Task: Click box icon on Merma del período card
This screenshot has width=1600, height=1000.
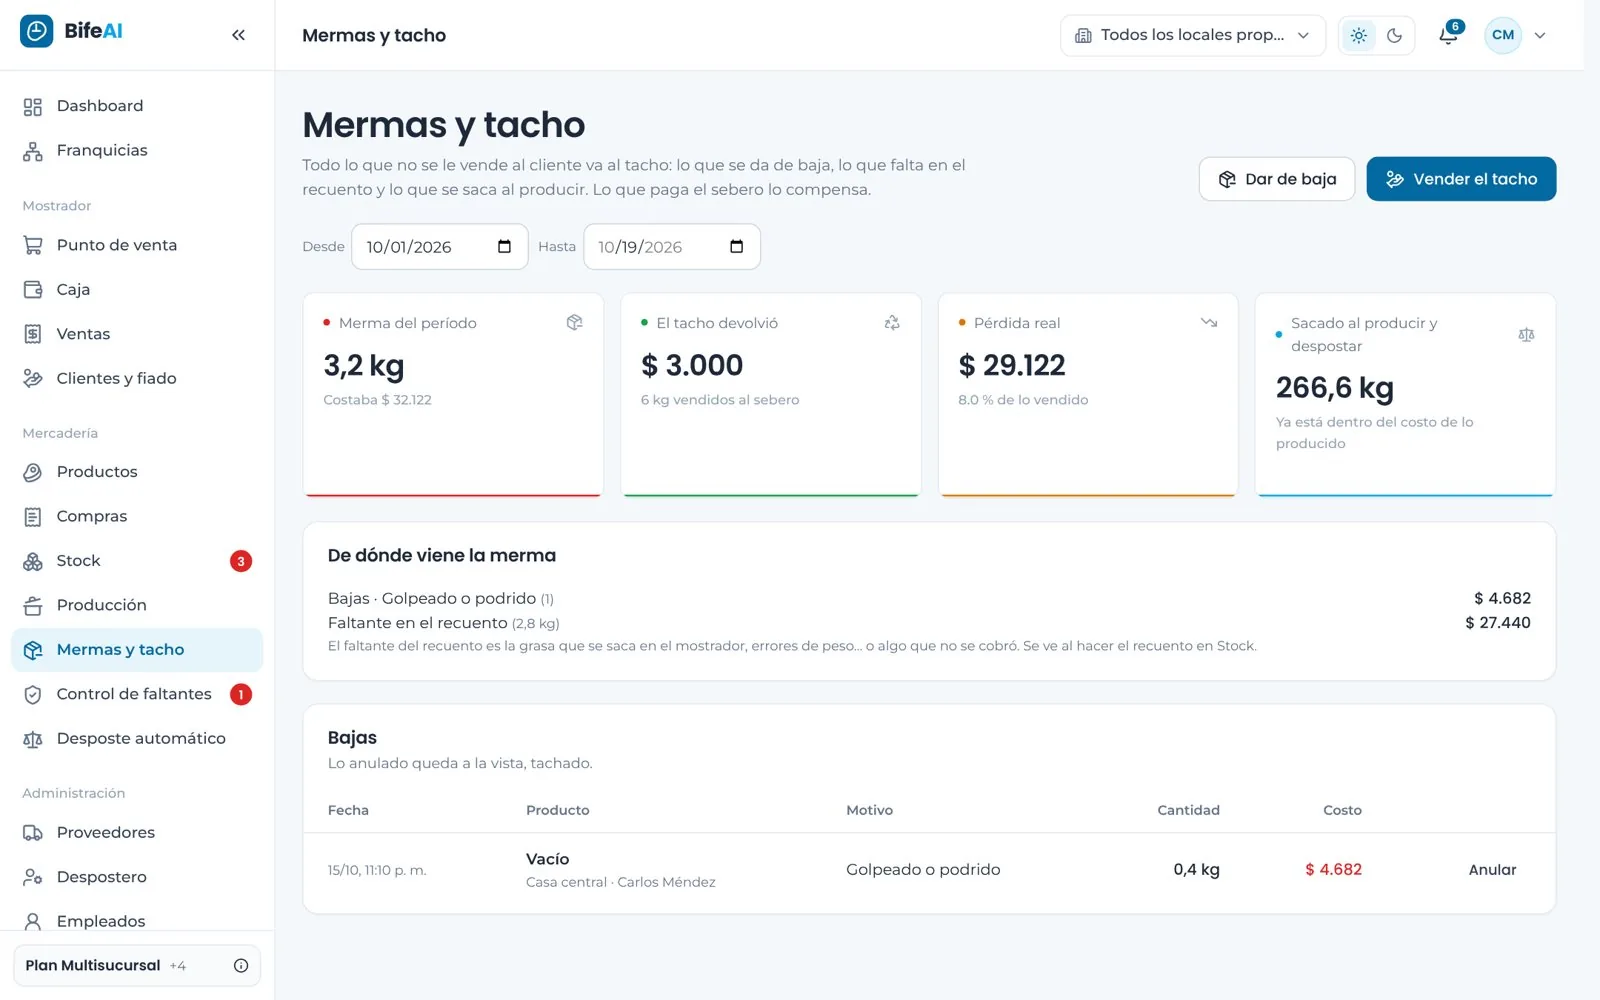Action: pos(574,322)
